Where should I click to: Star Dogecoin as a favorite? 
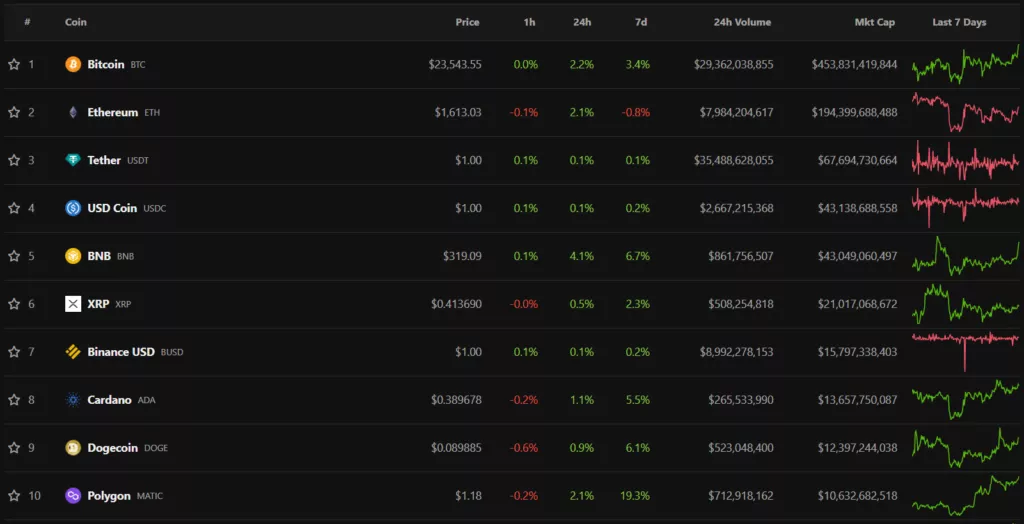click(x=14, y=448)
